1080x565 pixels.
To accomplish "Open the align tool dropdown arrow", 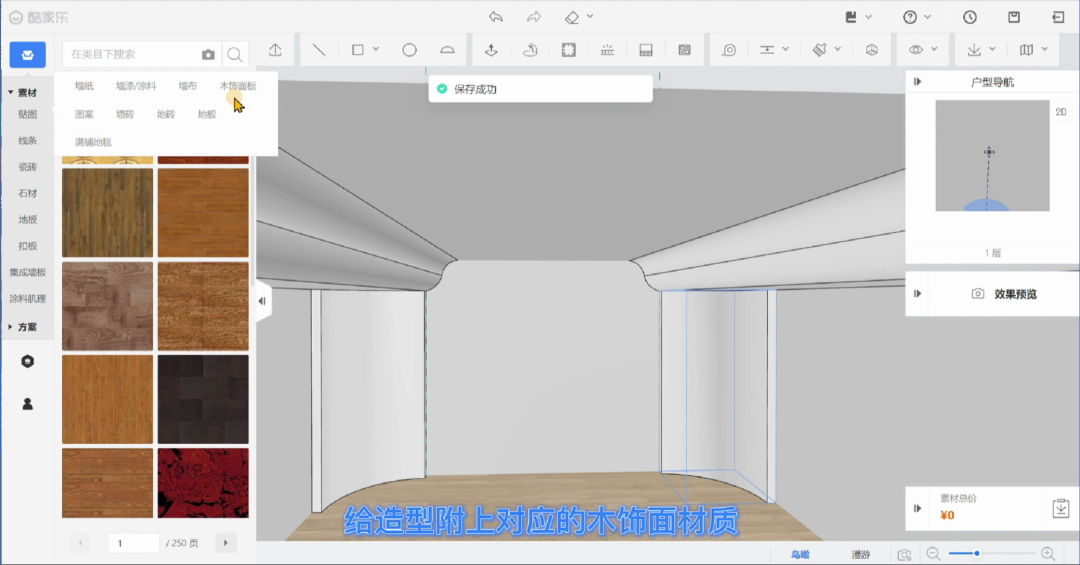I will click(785, 50).
